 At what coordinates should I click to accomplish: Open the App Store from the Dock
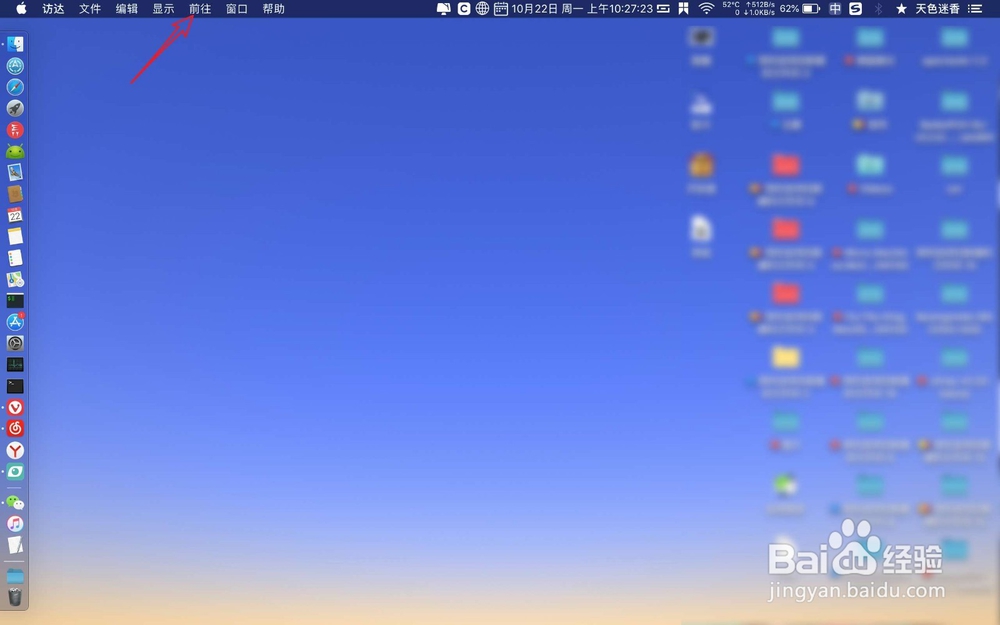[x=15, y=322]
